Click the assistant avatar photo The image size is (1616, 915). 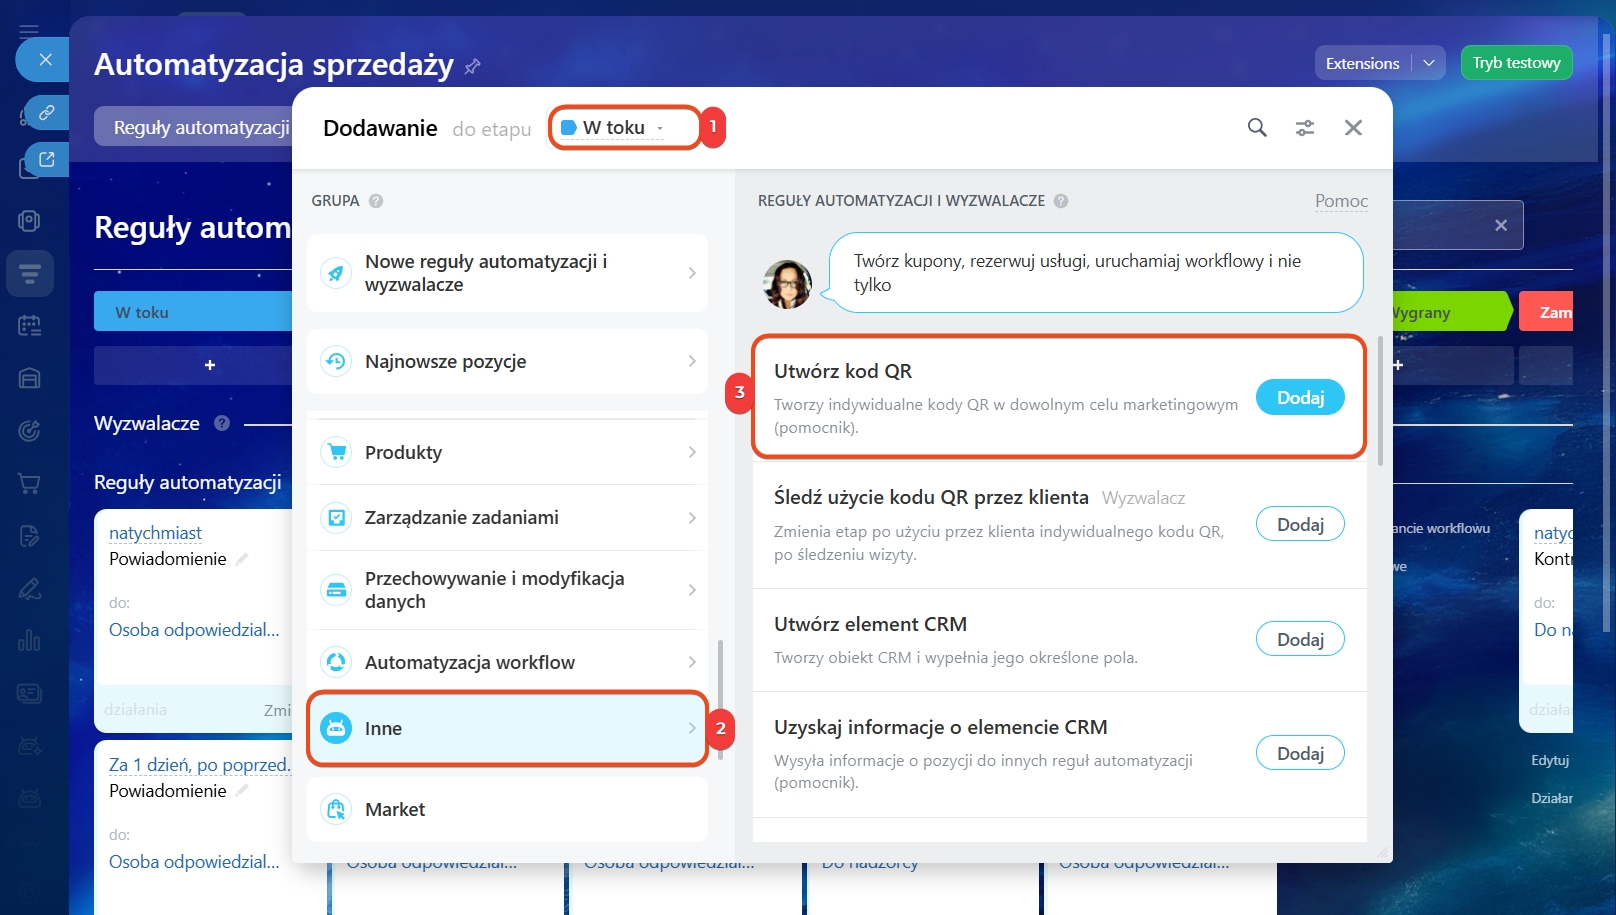pyautogui.click(x=787, y=284)
